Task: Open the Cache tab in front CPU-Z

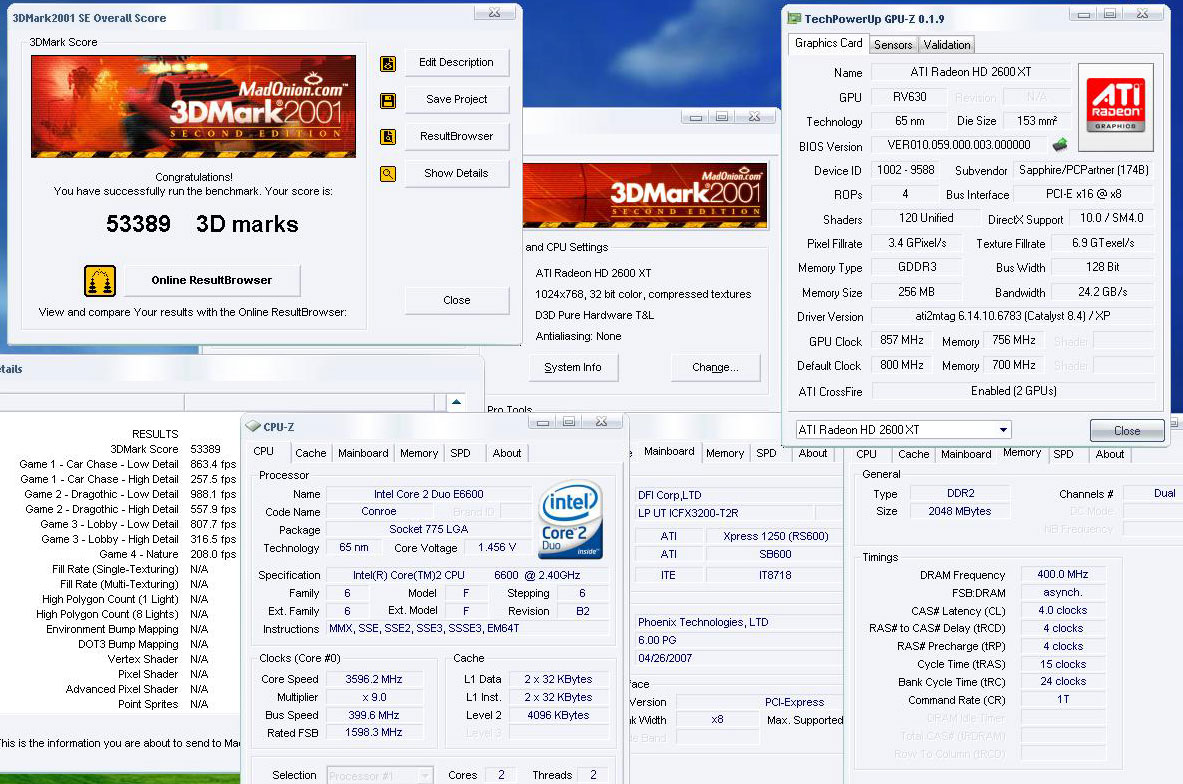Action: click(x=311, y=453)
